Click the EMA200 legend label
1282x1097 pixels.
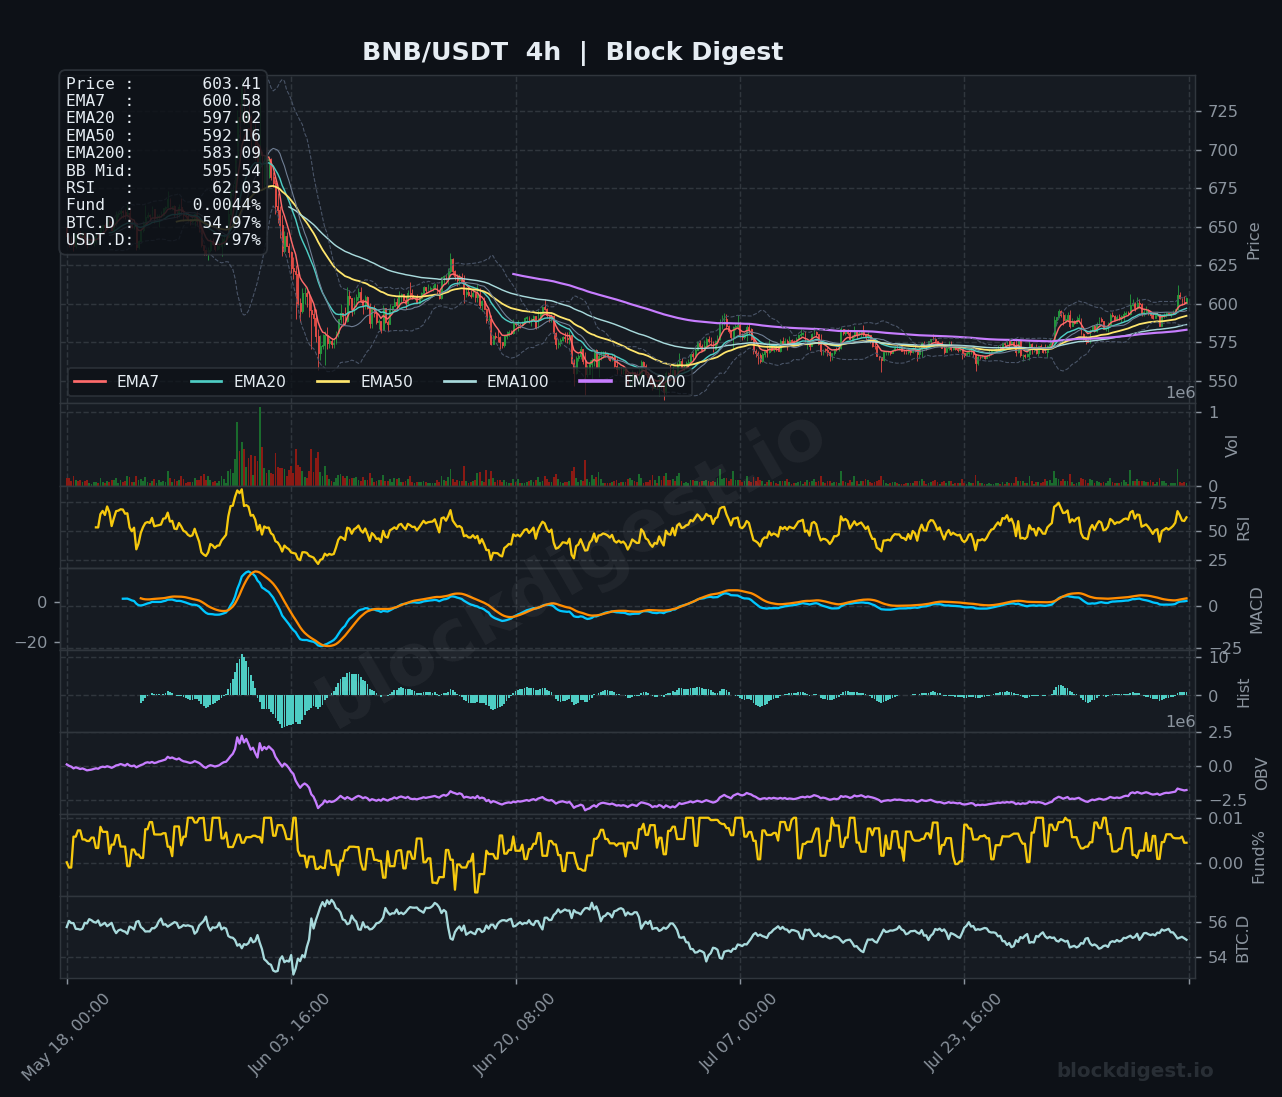coord(654,382)
